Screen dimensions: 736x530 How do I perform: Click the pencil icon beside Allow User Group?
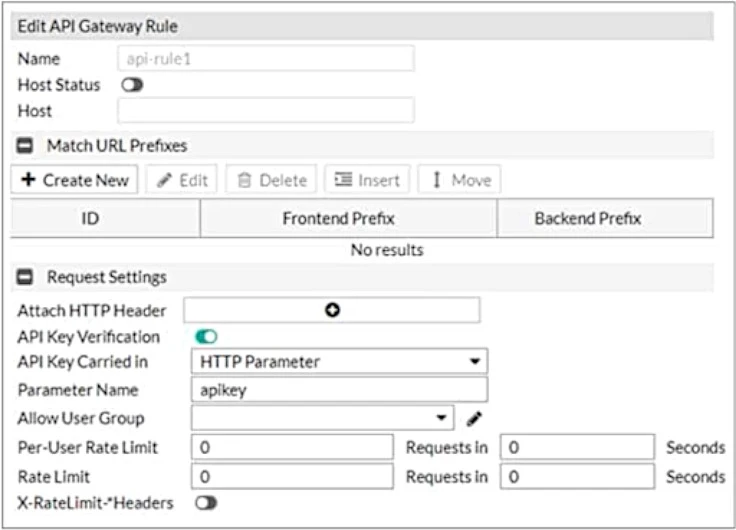(x=474, y=418)
